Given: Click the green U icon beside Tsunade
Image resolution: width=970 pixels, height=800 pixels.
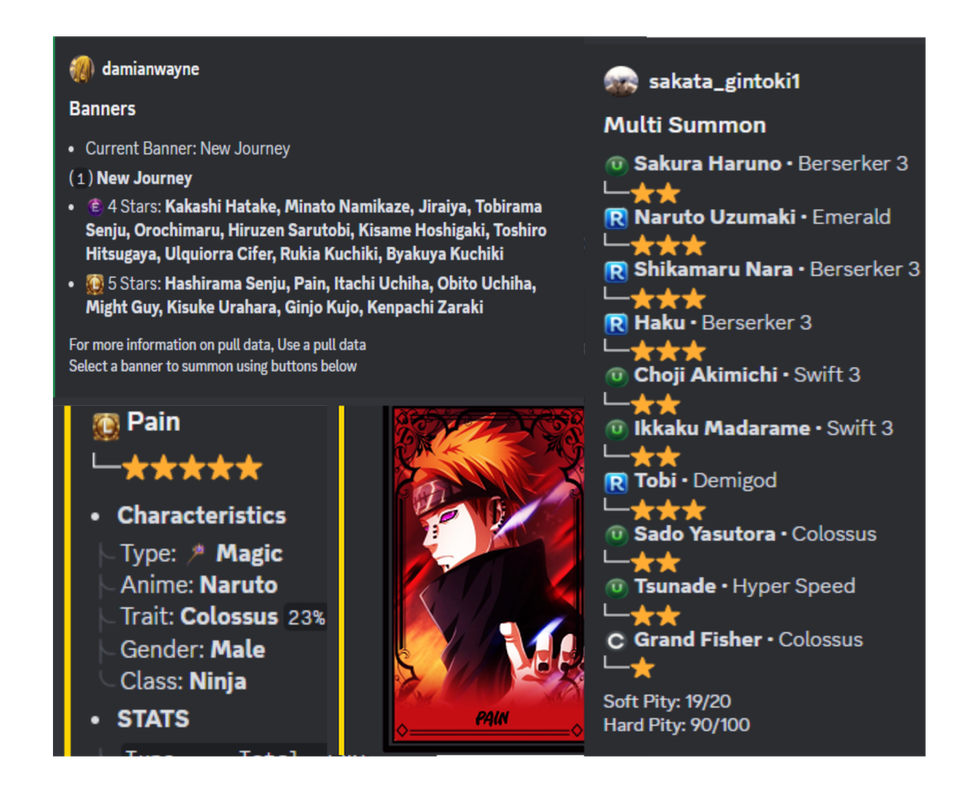Looking at the screenshot, I should click(x=616, y=587).
